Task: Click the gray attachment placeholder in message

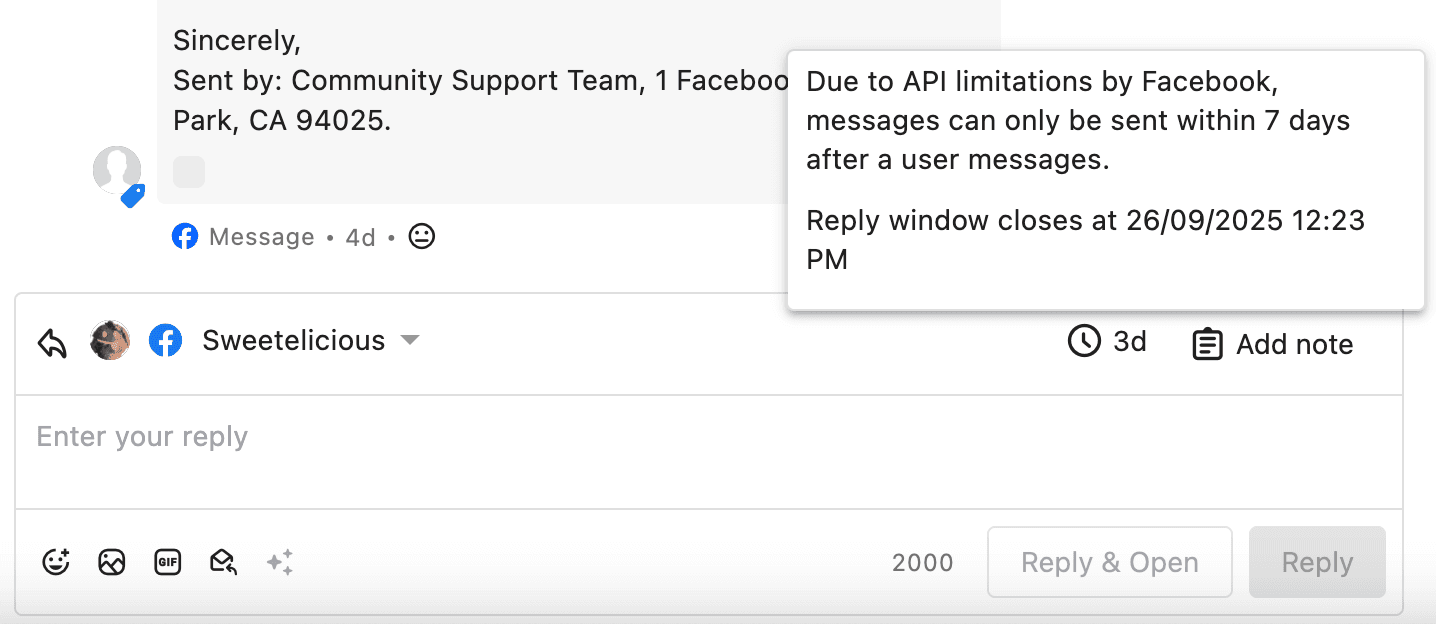Action: pyautogui.click(x=189, y=172)
